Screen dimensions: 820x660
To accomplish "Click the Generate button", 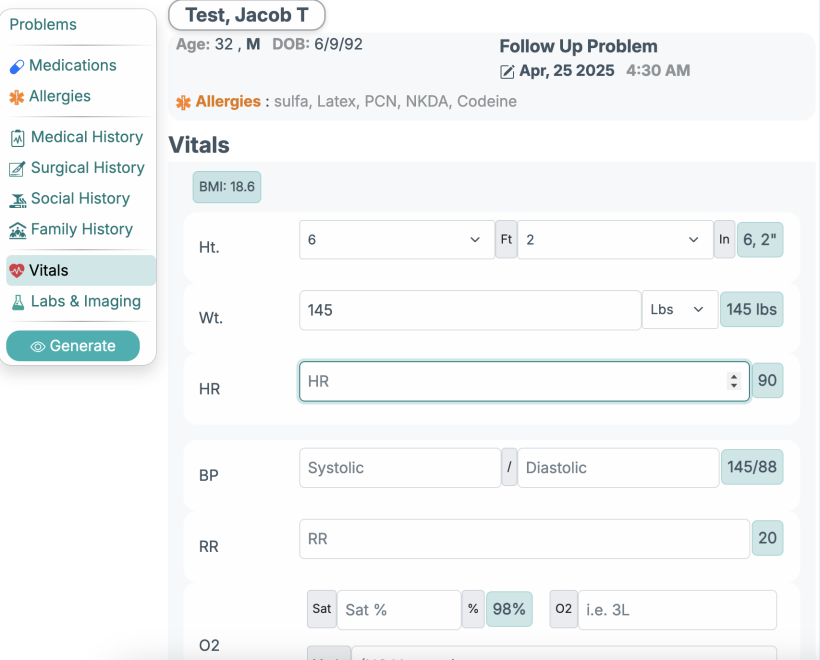I will (73, 346).
